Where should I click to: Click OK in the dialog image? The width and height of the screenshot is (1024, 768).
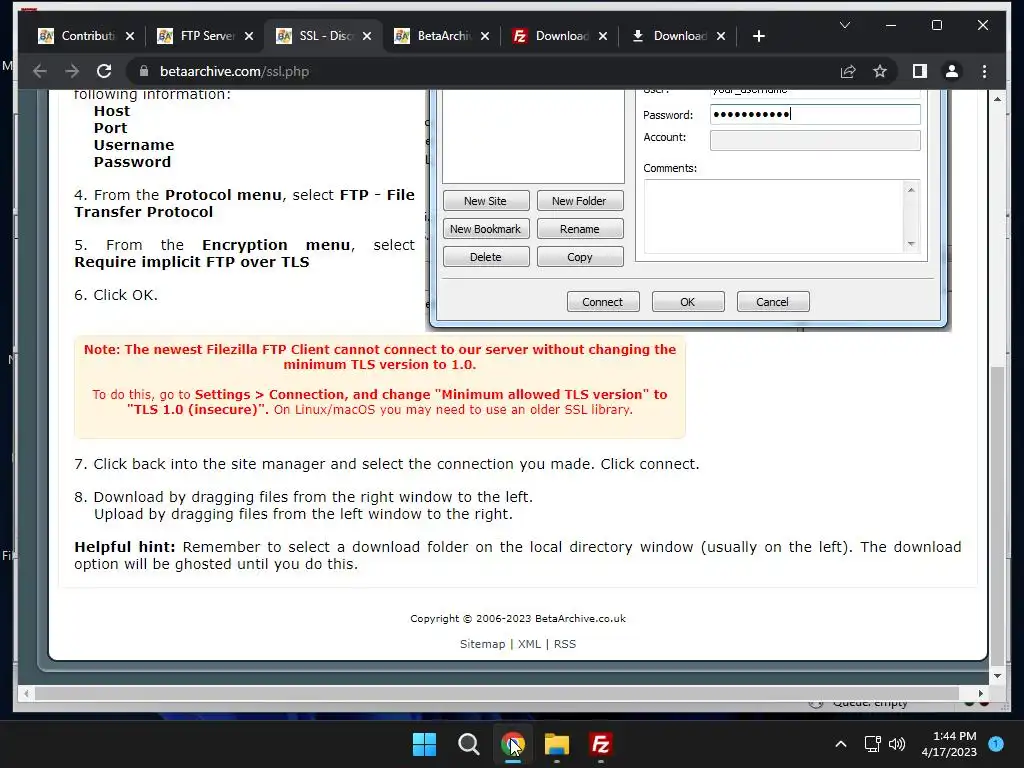point(688,302)
